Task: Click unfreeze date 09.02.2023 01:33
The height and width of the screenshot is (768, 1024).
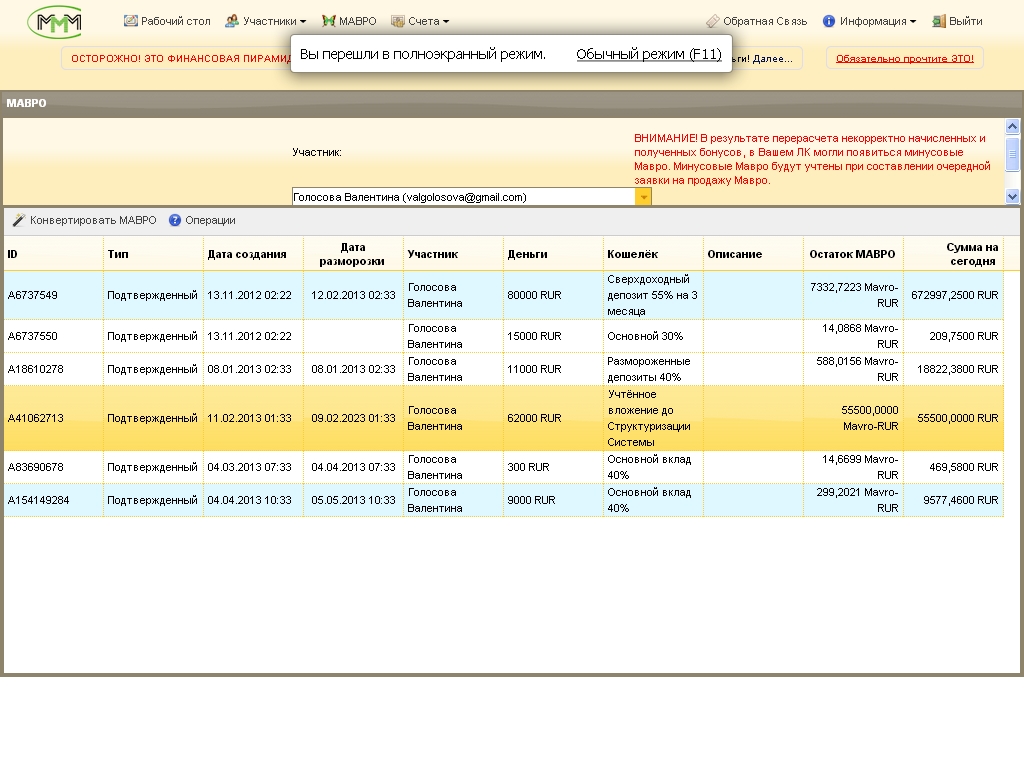Action: [353, 418]
